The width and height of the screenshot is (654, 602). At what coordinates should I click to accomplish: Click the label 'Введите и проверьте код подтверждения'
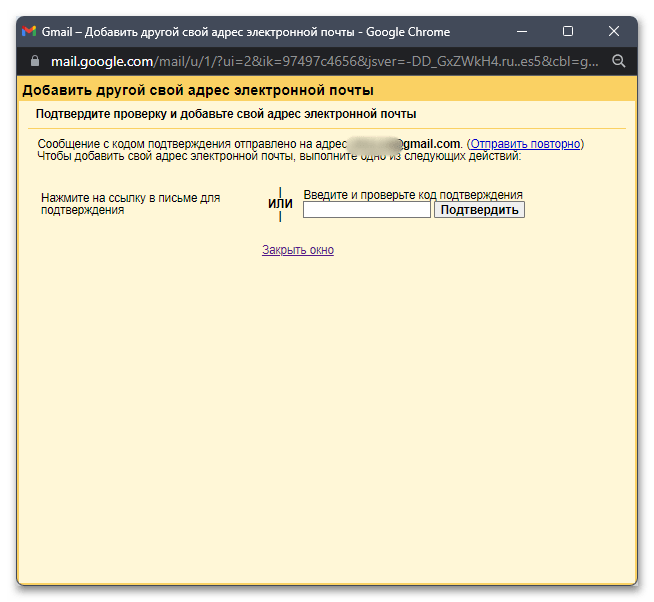tap(412, 194)
